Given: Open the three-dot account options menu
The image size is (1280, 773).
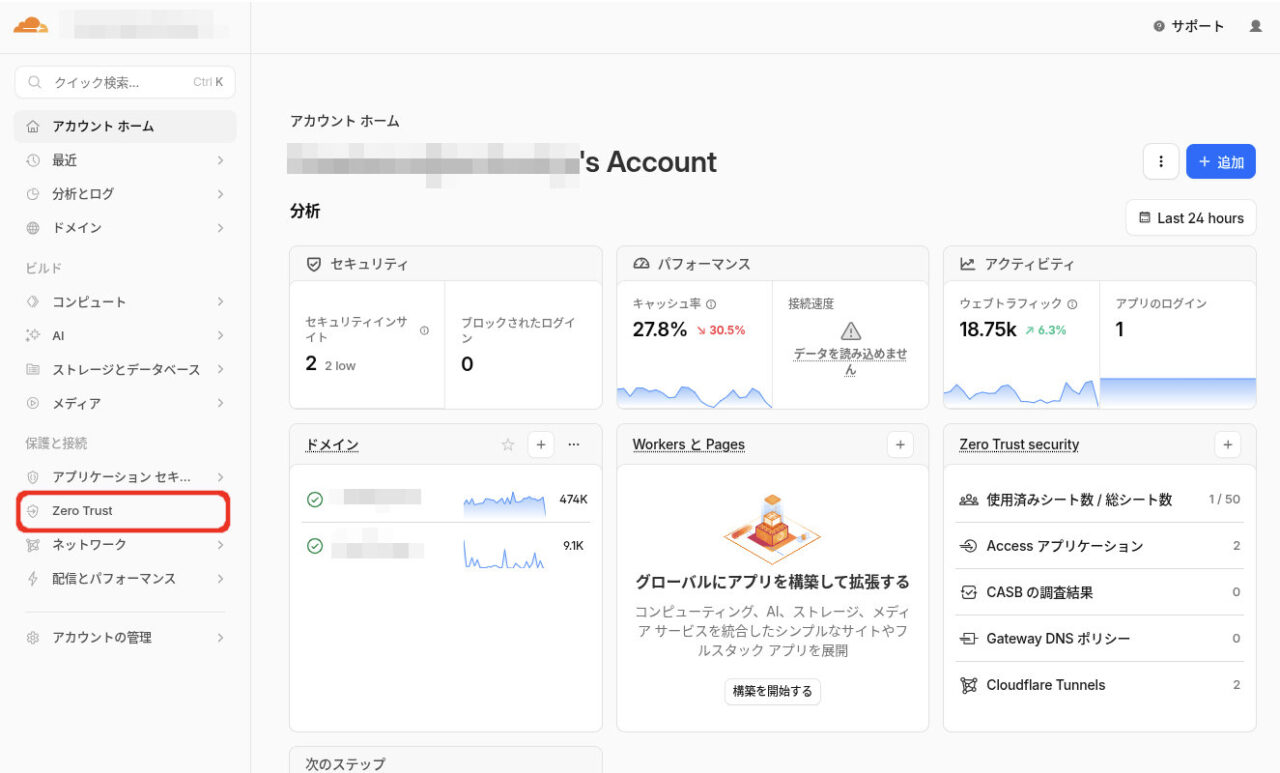Looking at the screenshot, I should [x=1160, y=161].
